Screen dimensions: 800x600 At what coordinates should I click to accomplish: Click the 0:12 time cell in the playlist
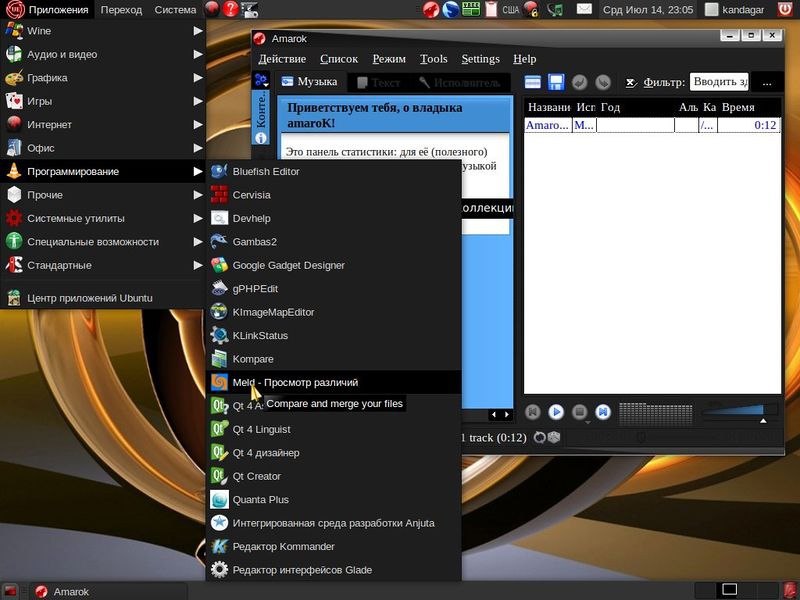(x=749, y=125)
